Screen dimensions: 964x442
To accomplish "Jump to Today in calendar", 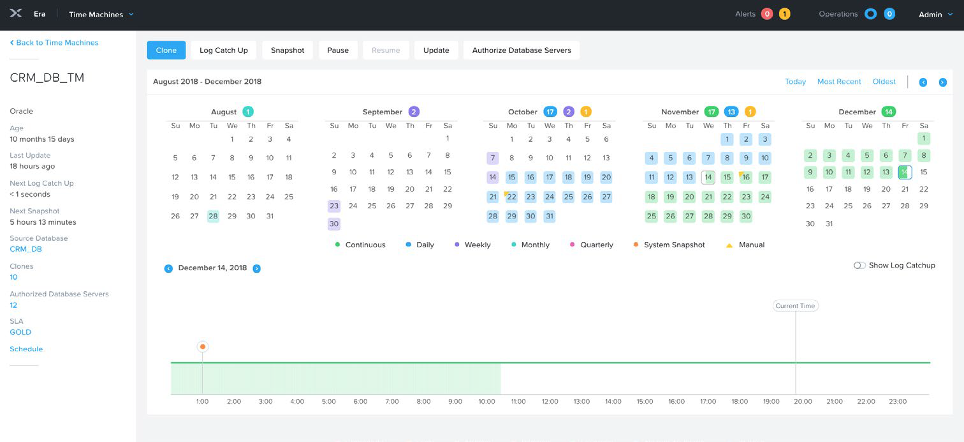I will 796,81.
